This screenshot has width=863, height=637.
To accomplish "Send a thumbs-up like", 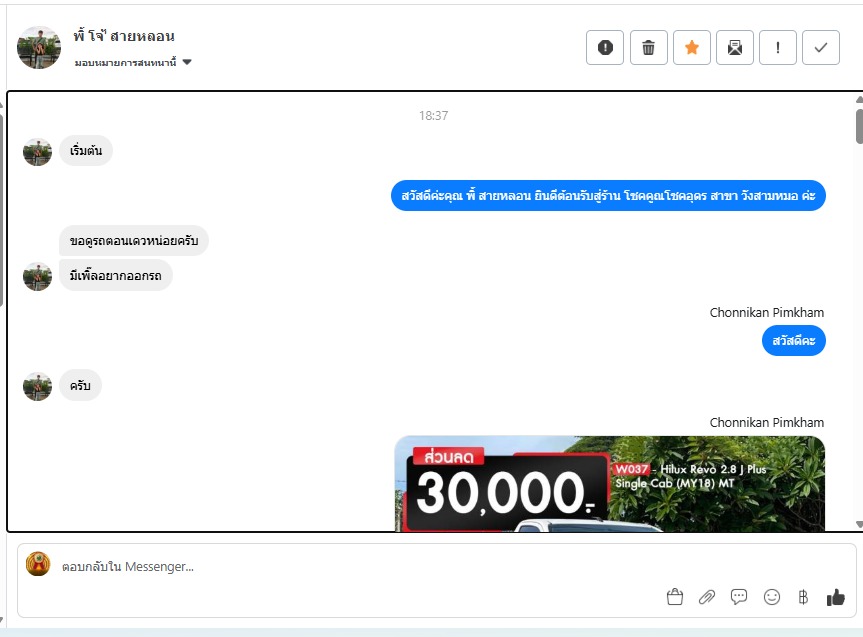I will 835,597.
